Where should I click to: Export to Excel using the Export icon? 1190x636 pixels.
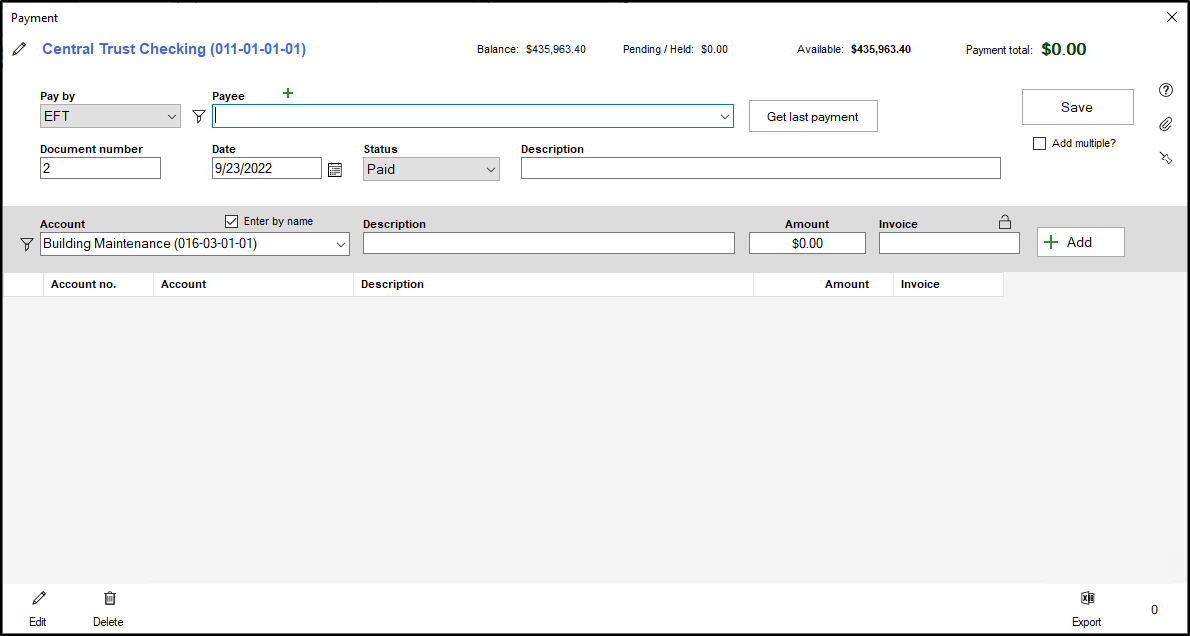(x=1087, y=599)
